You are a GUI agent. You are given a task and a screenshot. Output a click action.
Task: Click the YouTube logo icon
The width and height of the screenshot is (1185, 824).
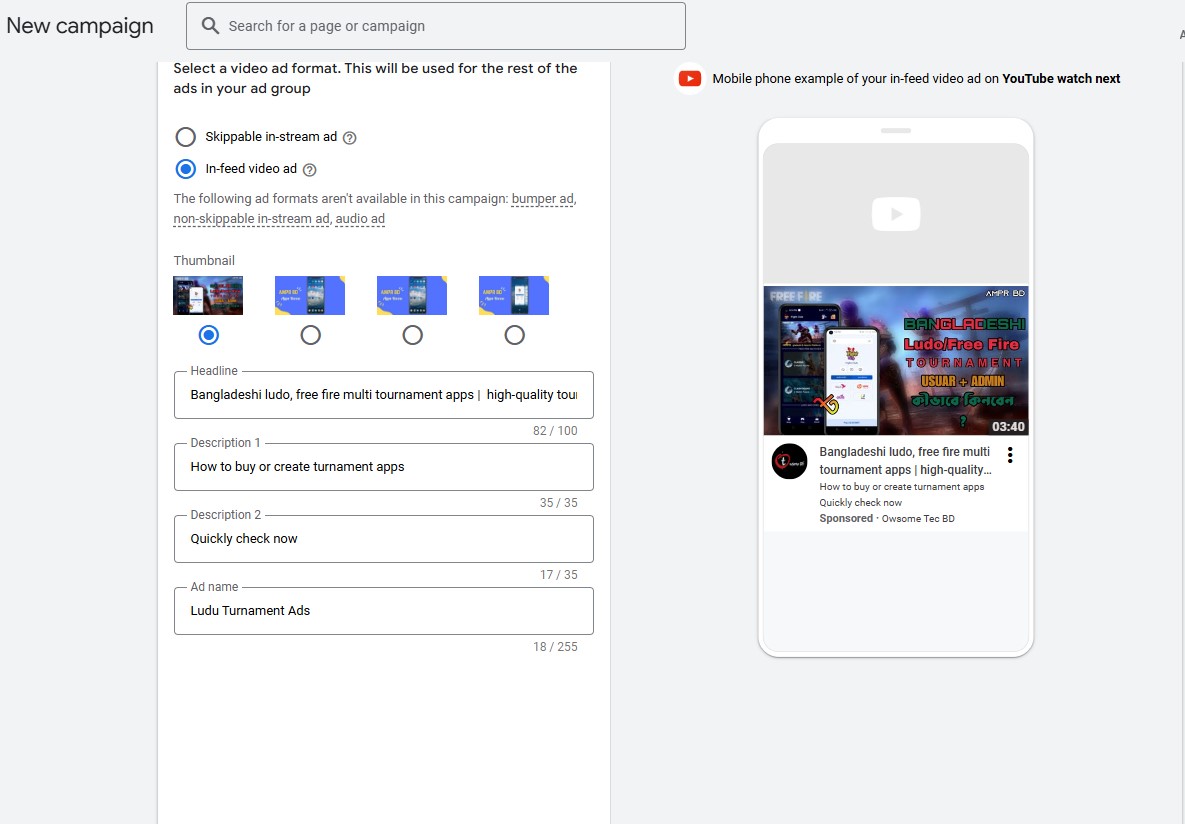pyautogui.click(x=689, y=79)
